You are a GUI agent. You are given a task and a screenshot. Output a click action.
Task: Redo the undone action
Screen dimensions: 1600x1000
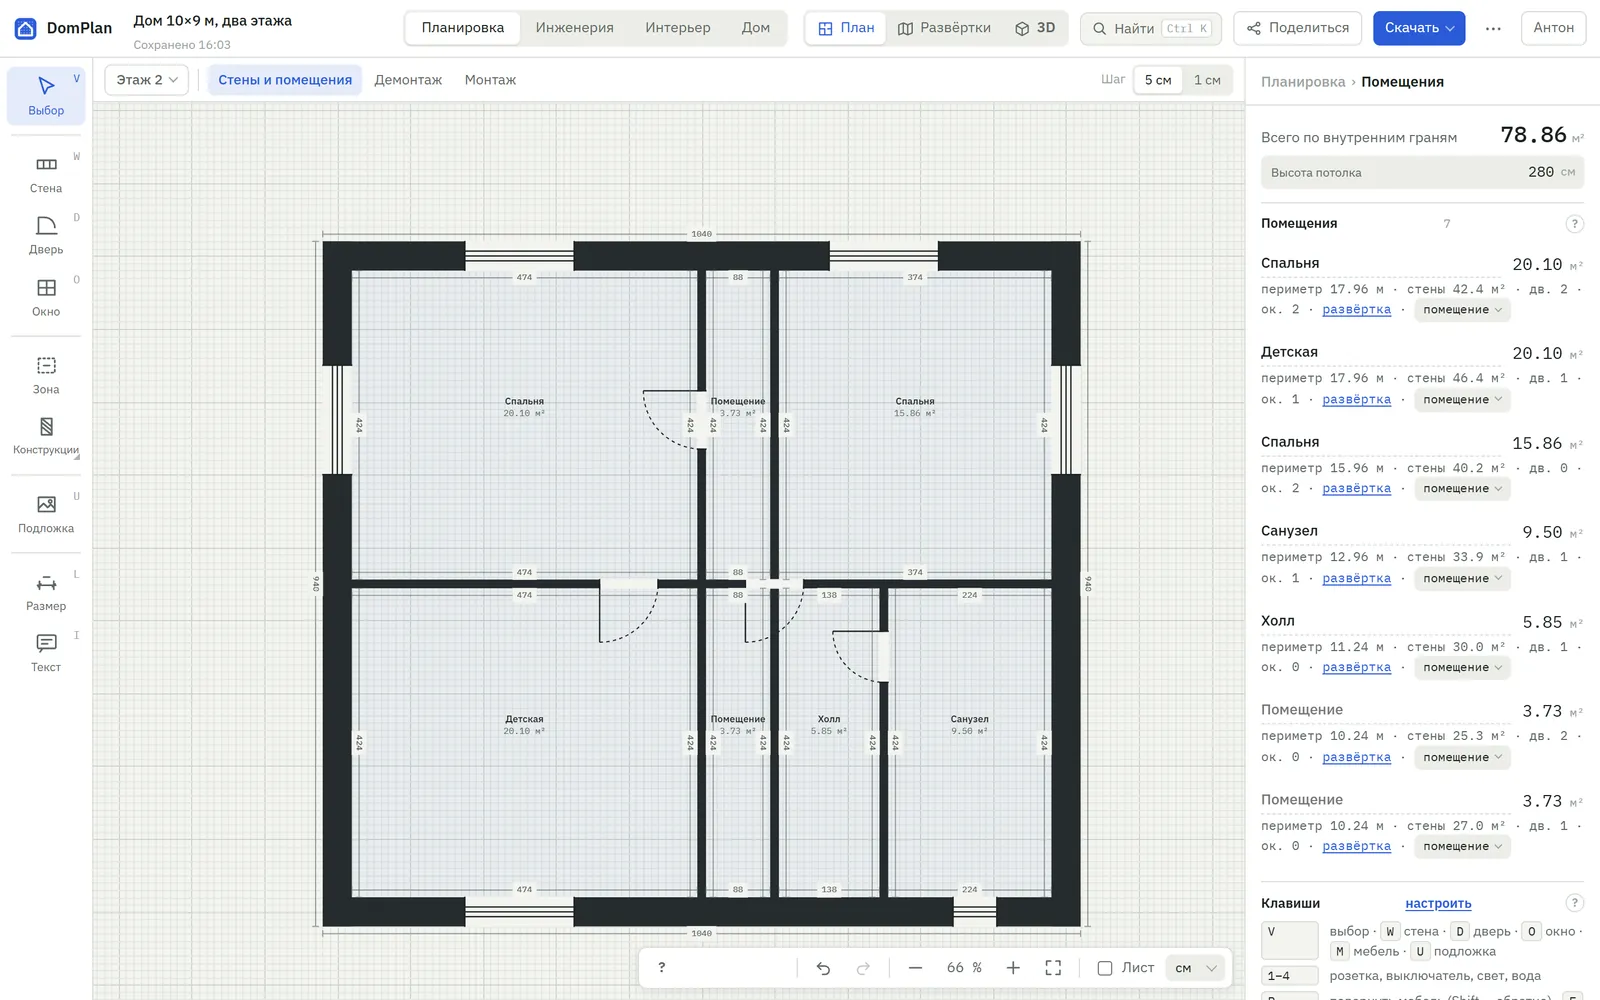(863, 968)
